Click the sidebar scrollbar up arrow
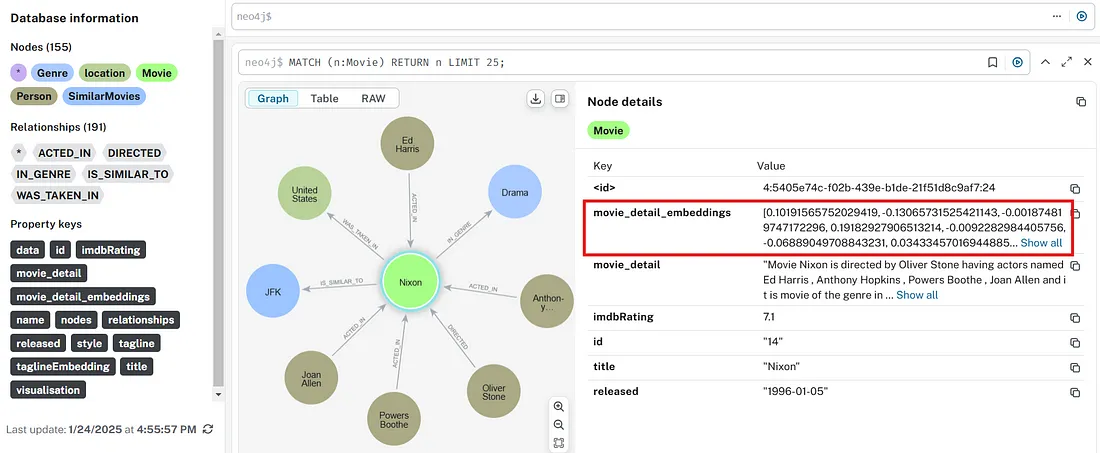Screen dimensions: 1100x453 [x=218, y=33]
